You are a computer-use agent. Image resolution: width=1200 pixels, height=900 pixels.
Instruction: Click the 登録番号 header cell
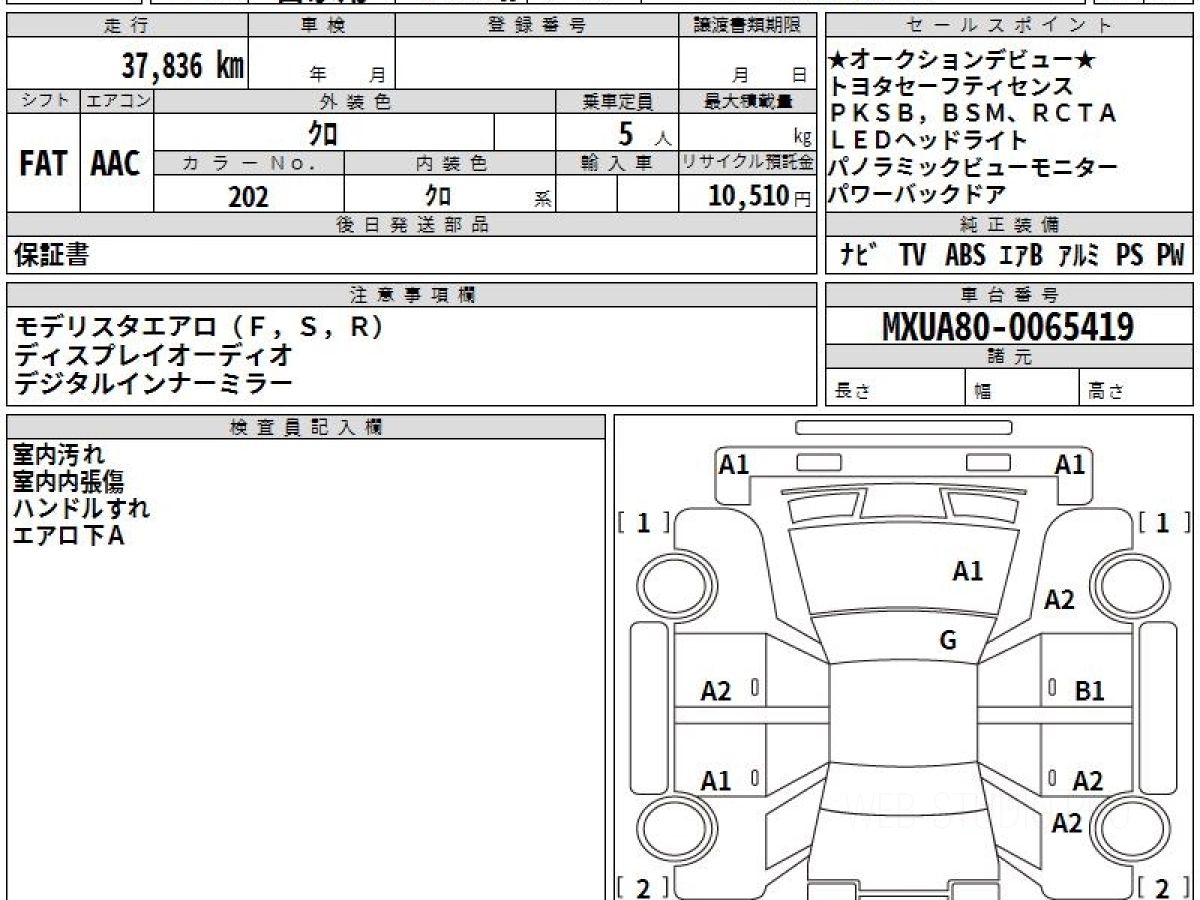click(x=537, y=26)
